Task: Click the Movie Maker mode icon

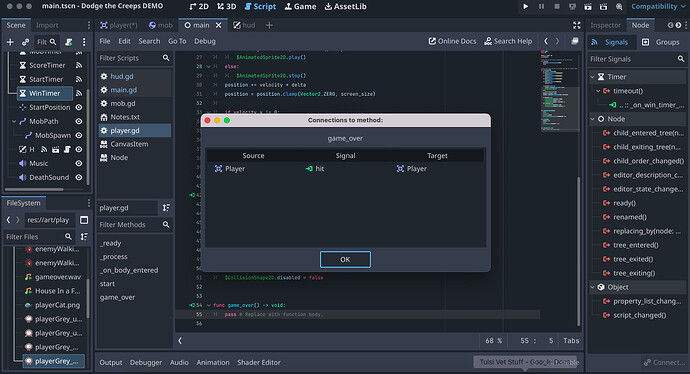Action: click(619, 7)
